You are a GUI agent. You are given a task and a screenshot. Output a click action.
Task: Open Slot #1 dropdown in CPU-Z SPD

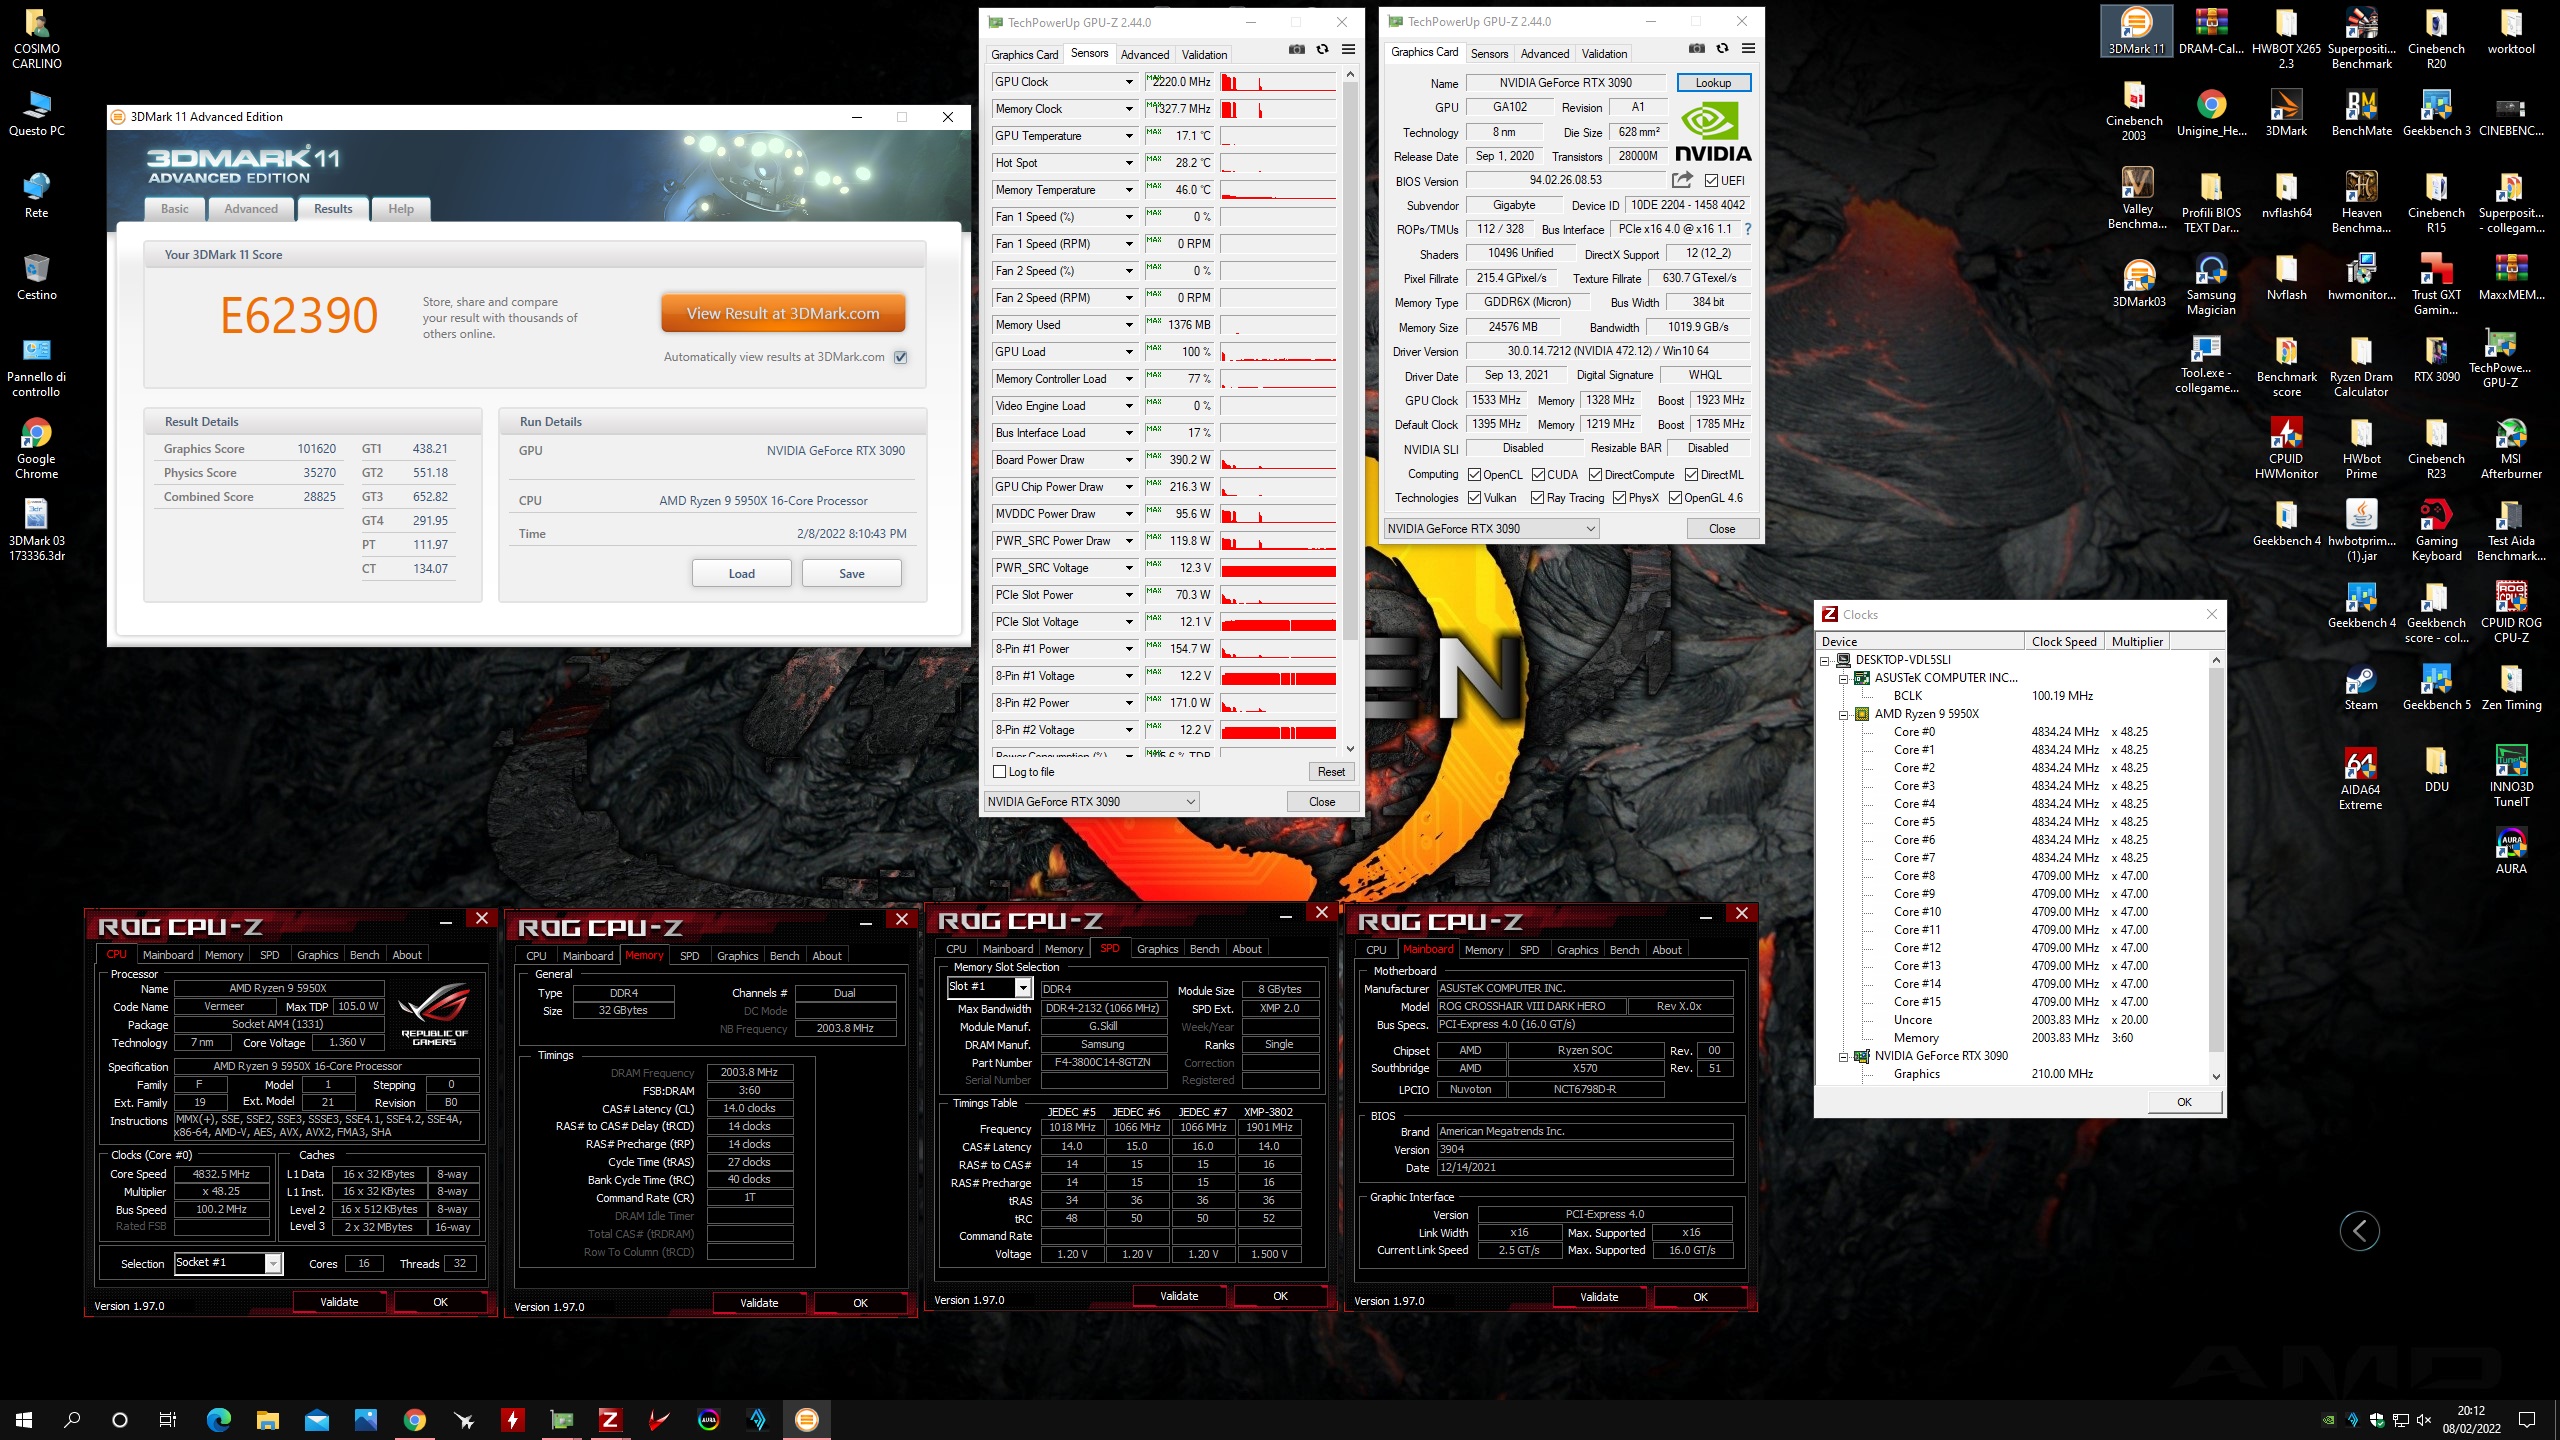[x=1023, y=987]
